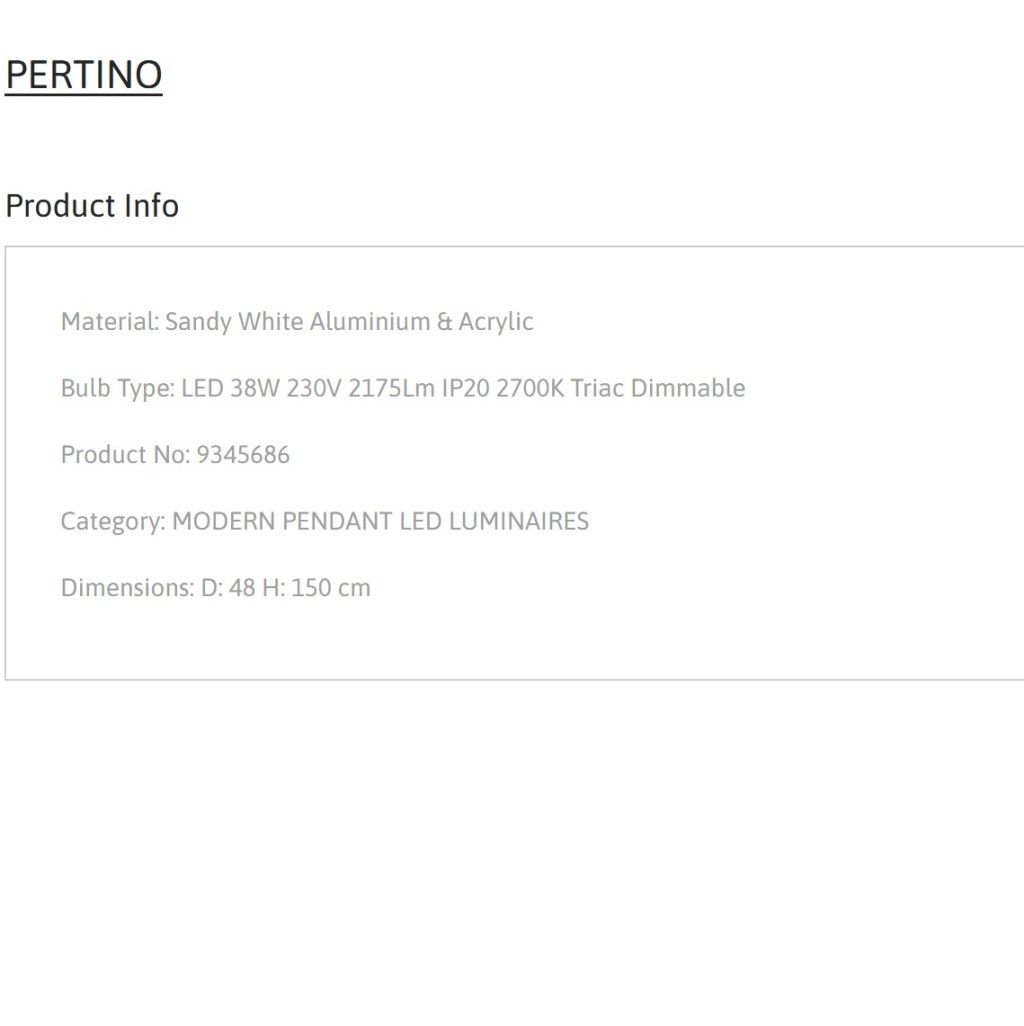Click the Sandy White Aluminium text
The width and height of the screenshot is (1024, 1026).
coord(298,321)
